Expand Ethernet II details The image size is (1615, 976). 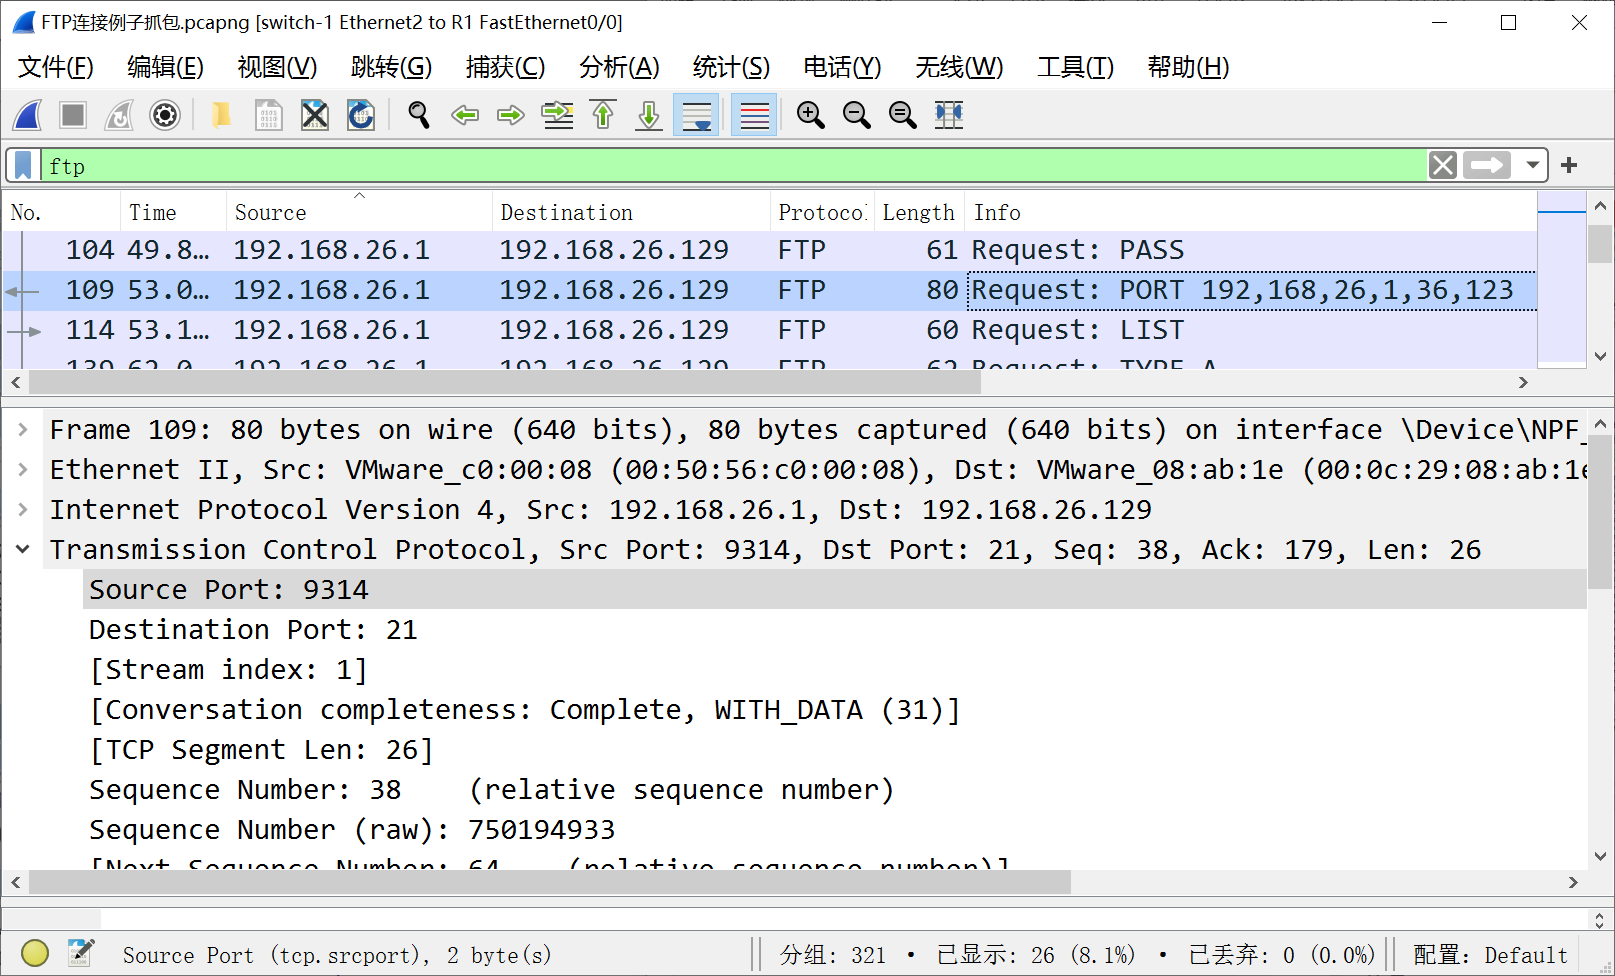tap(22, 470)
